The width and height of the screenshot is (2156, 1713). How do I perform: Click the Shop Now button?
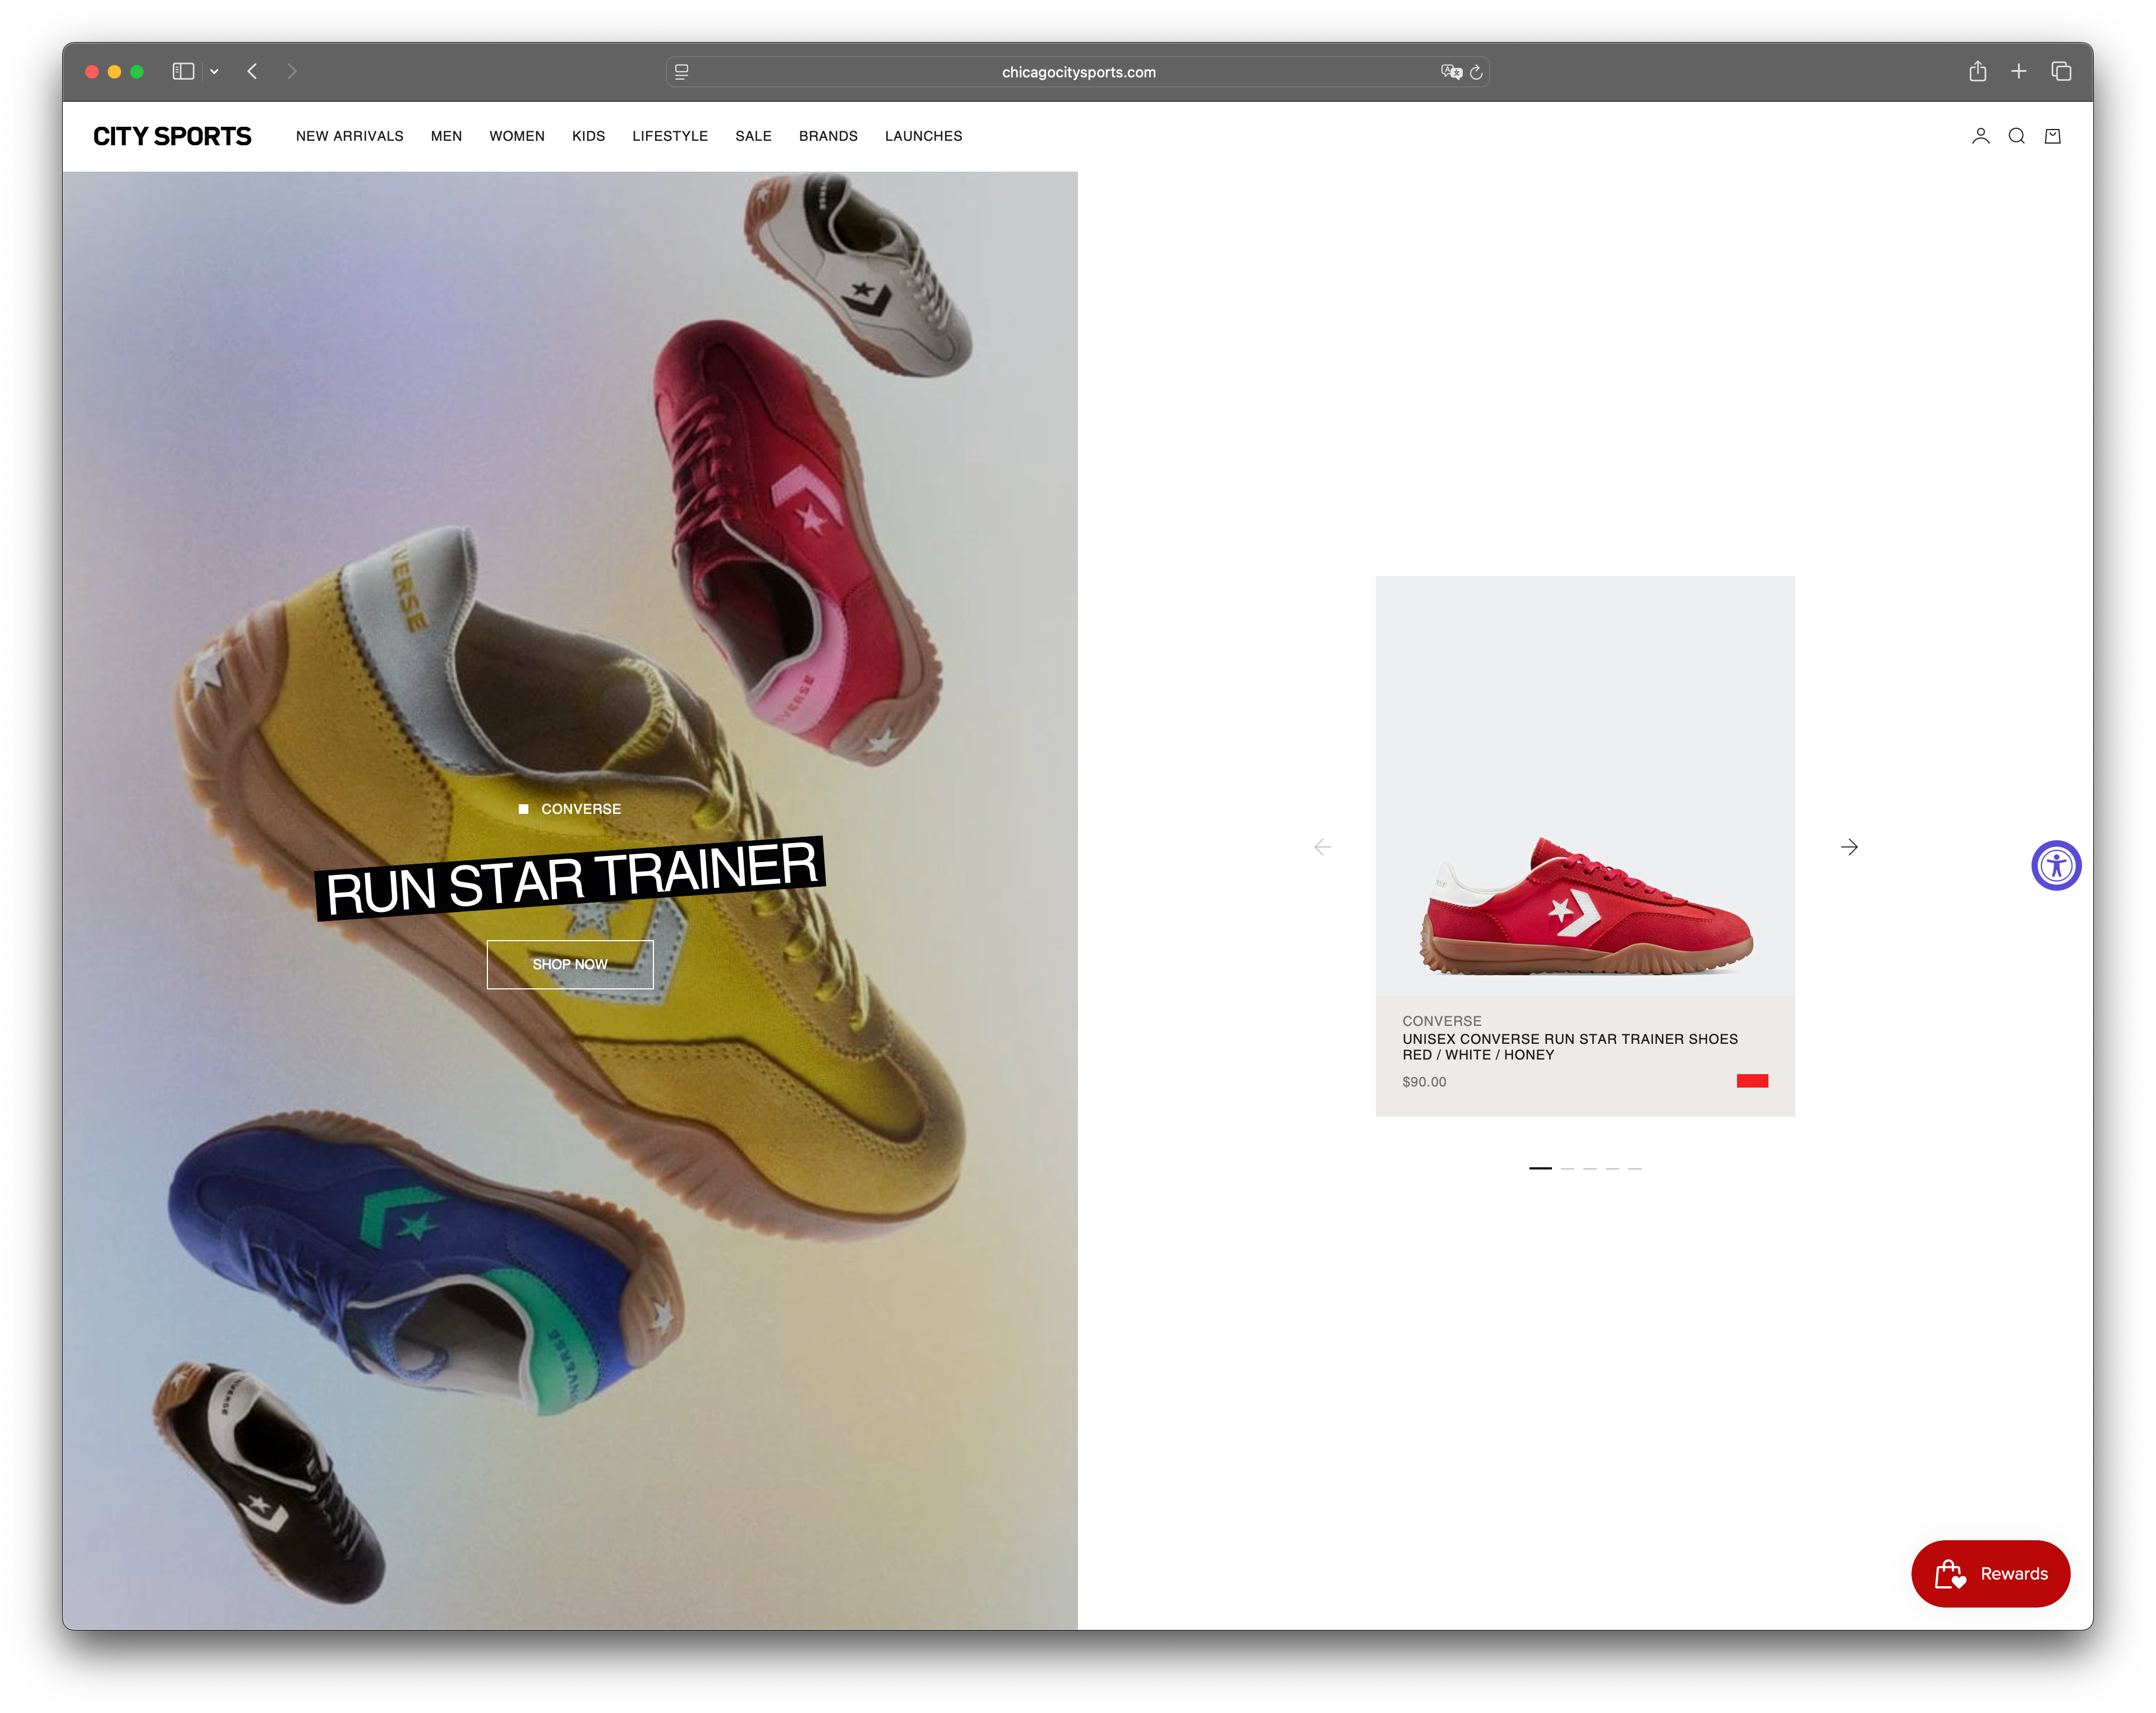[x=570, y=964]
